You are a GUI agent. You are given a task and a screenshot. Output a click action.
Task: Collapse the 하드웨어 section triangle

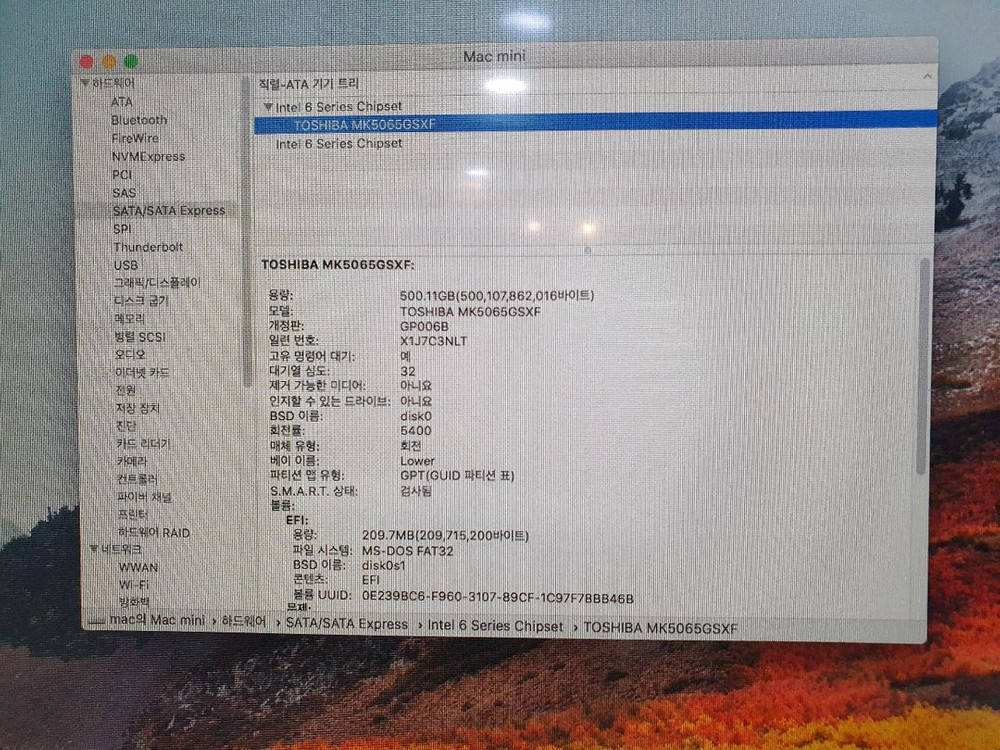(x=86, y=83)
